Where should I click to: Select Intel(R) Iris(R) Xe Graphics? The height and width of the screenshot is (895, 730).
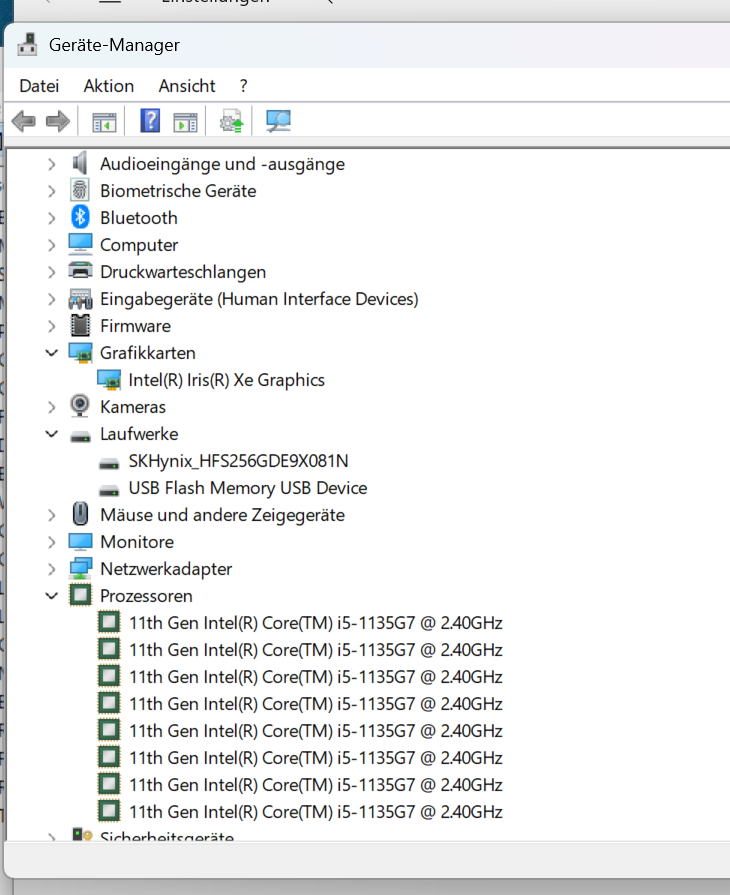click(227, 380)
